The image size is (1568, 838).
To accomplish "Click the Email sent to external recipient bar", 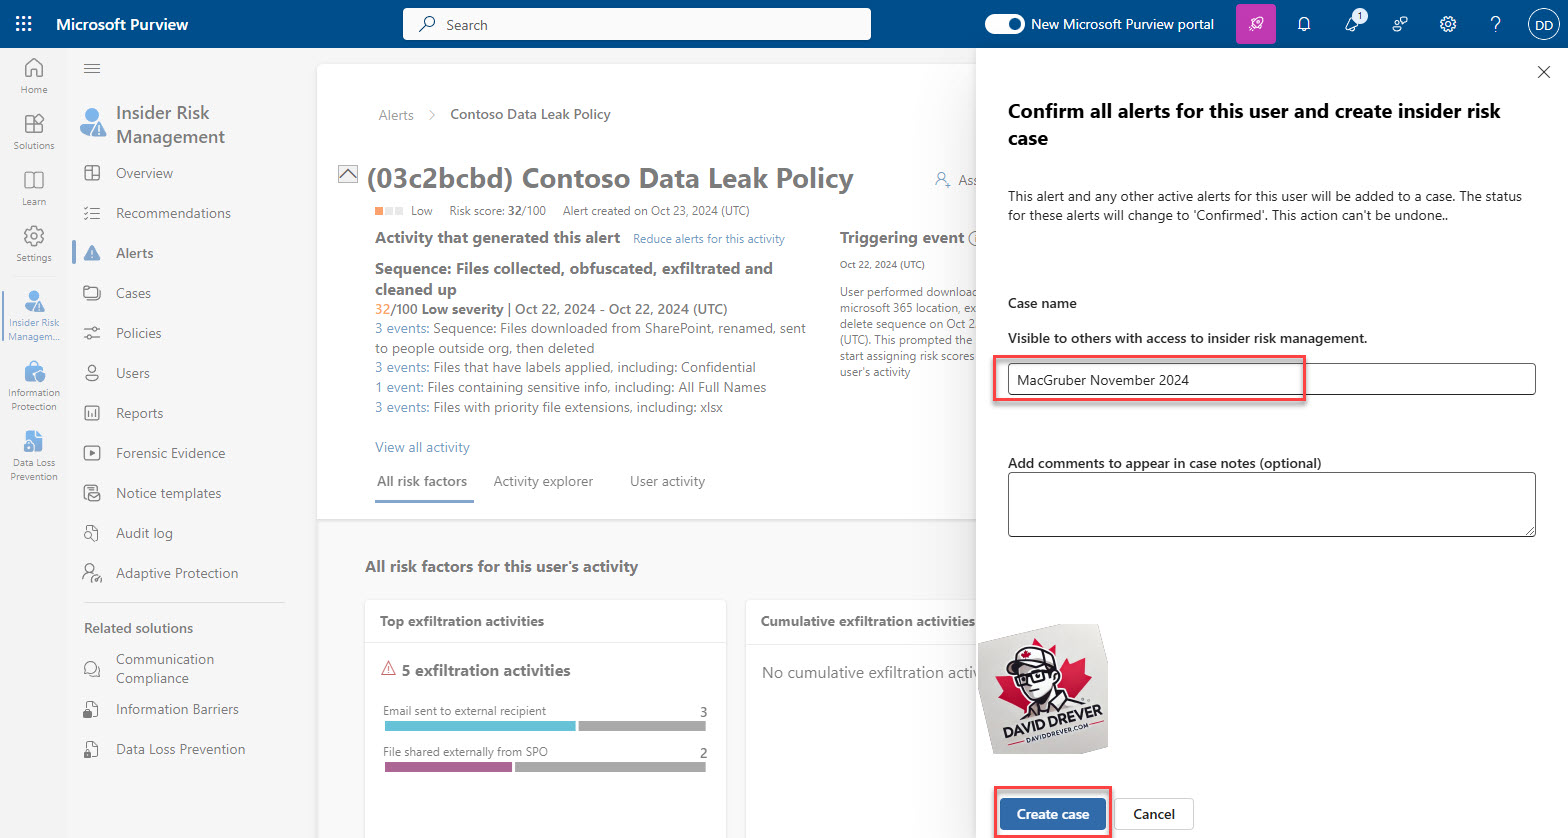I will [544, 726].
